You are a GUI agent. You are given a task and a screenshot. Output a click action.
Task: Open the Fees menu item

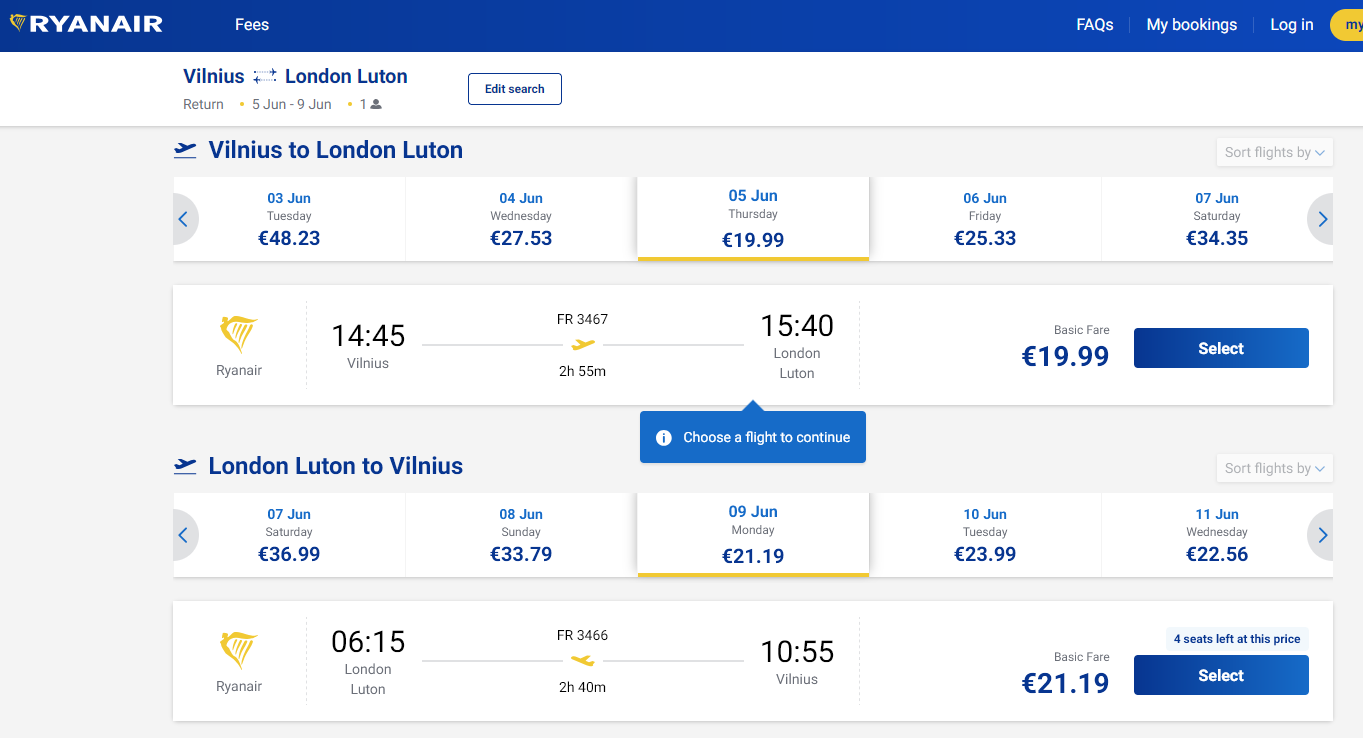coord(252,25)
